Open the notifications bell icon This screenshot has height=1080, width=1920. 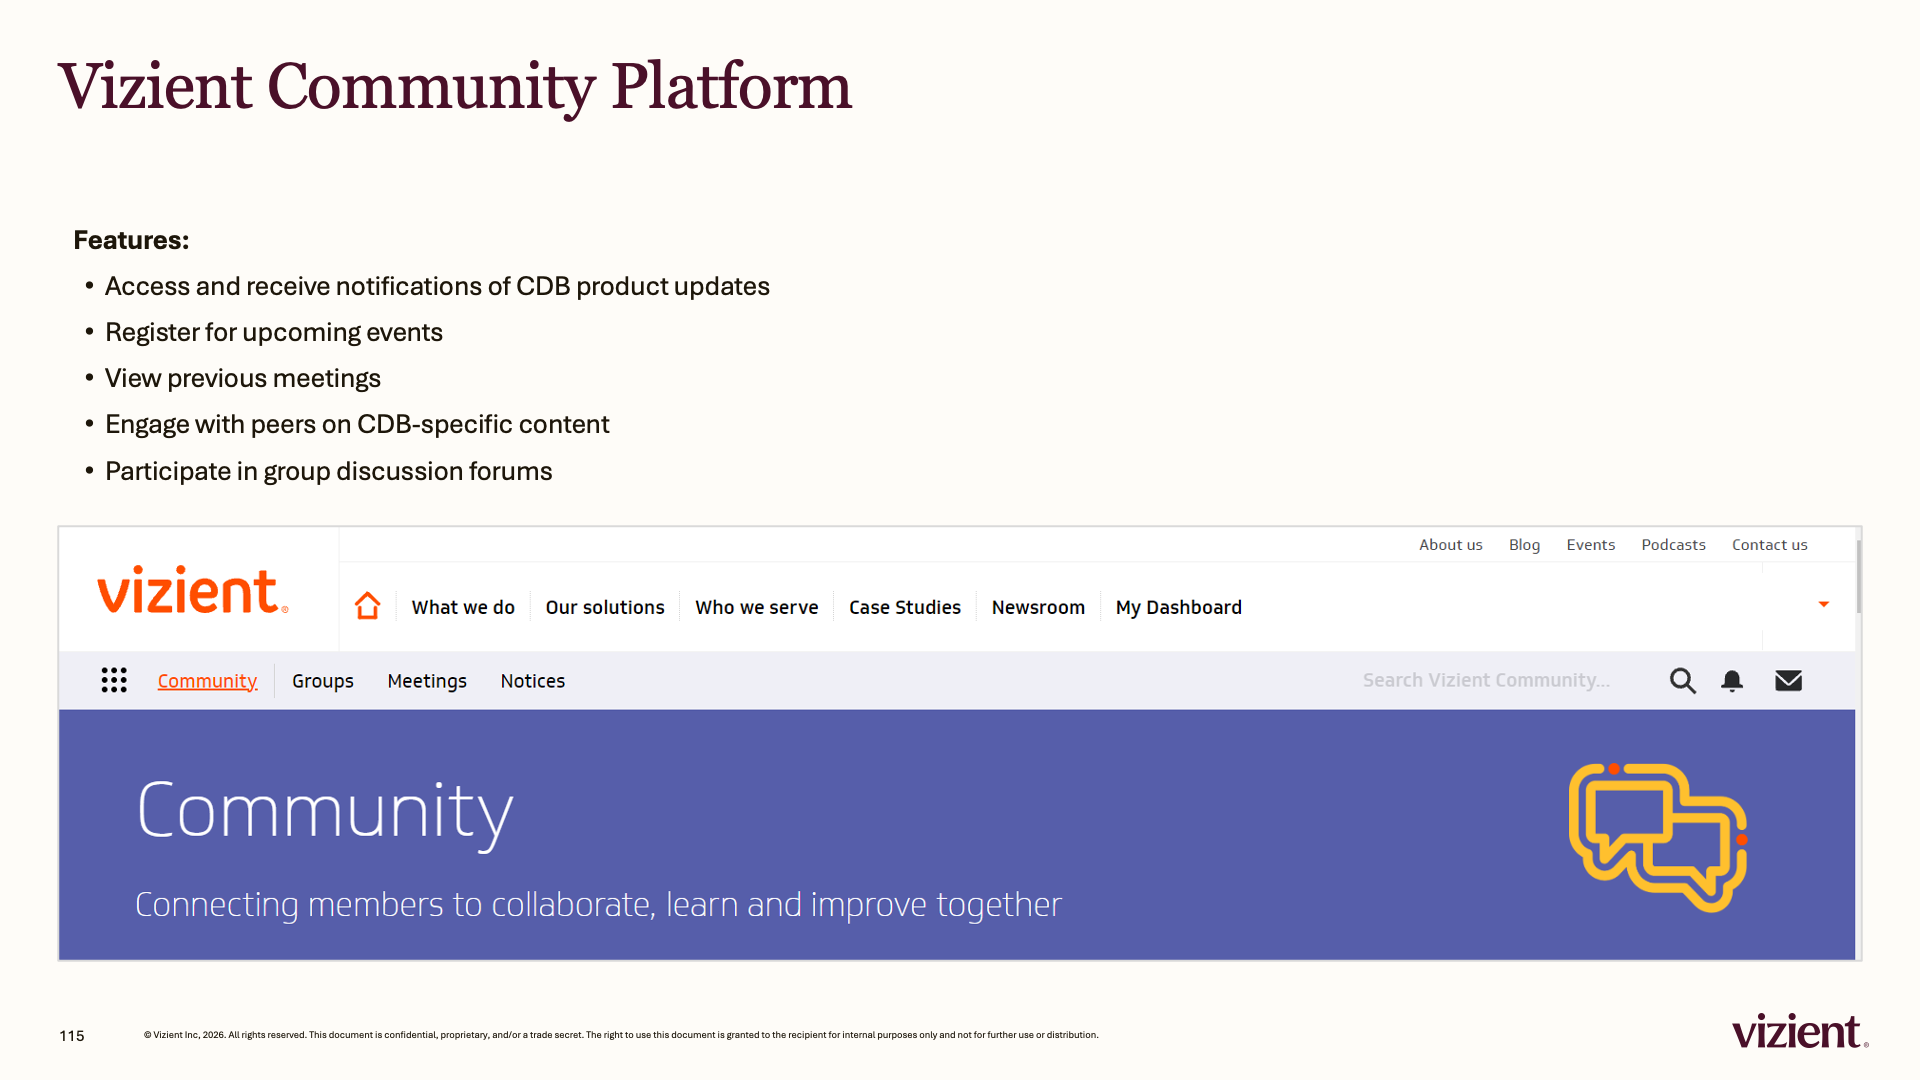point(1732,681)
